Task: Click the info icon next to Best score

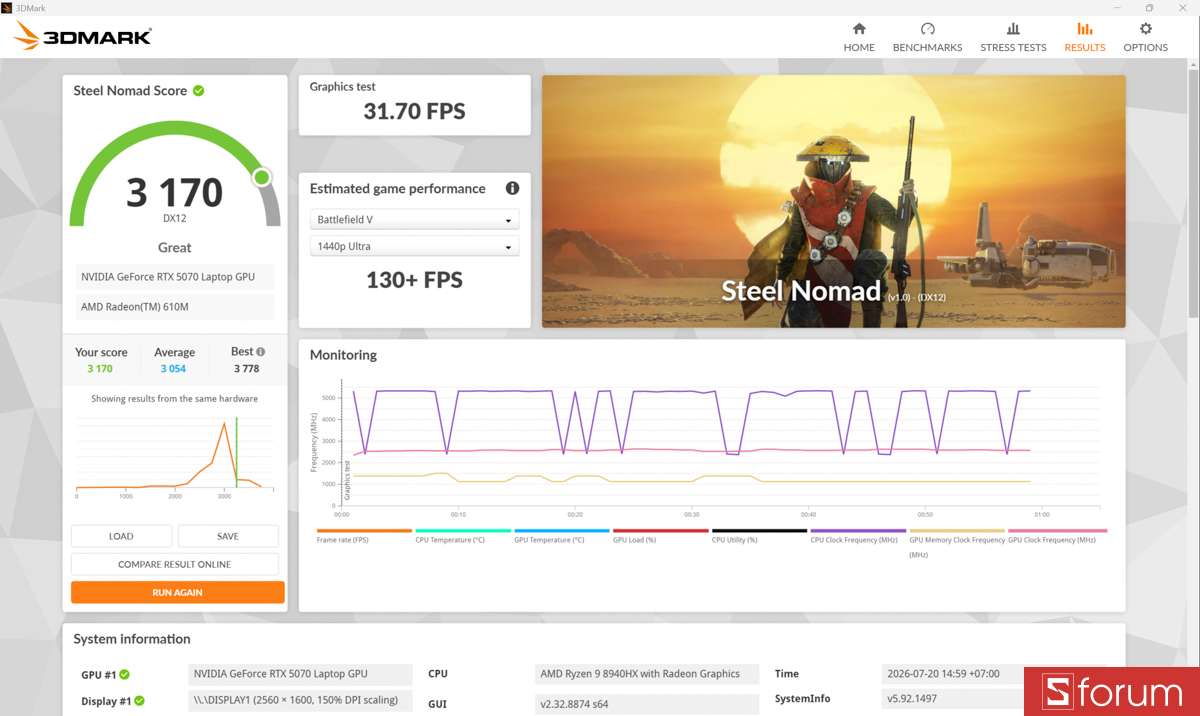Action: point(261,352)
